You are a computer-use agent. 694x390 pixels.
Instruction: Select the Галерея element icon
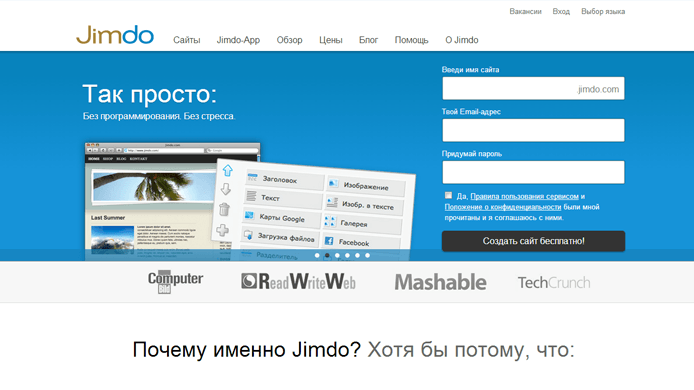330,221
